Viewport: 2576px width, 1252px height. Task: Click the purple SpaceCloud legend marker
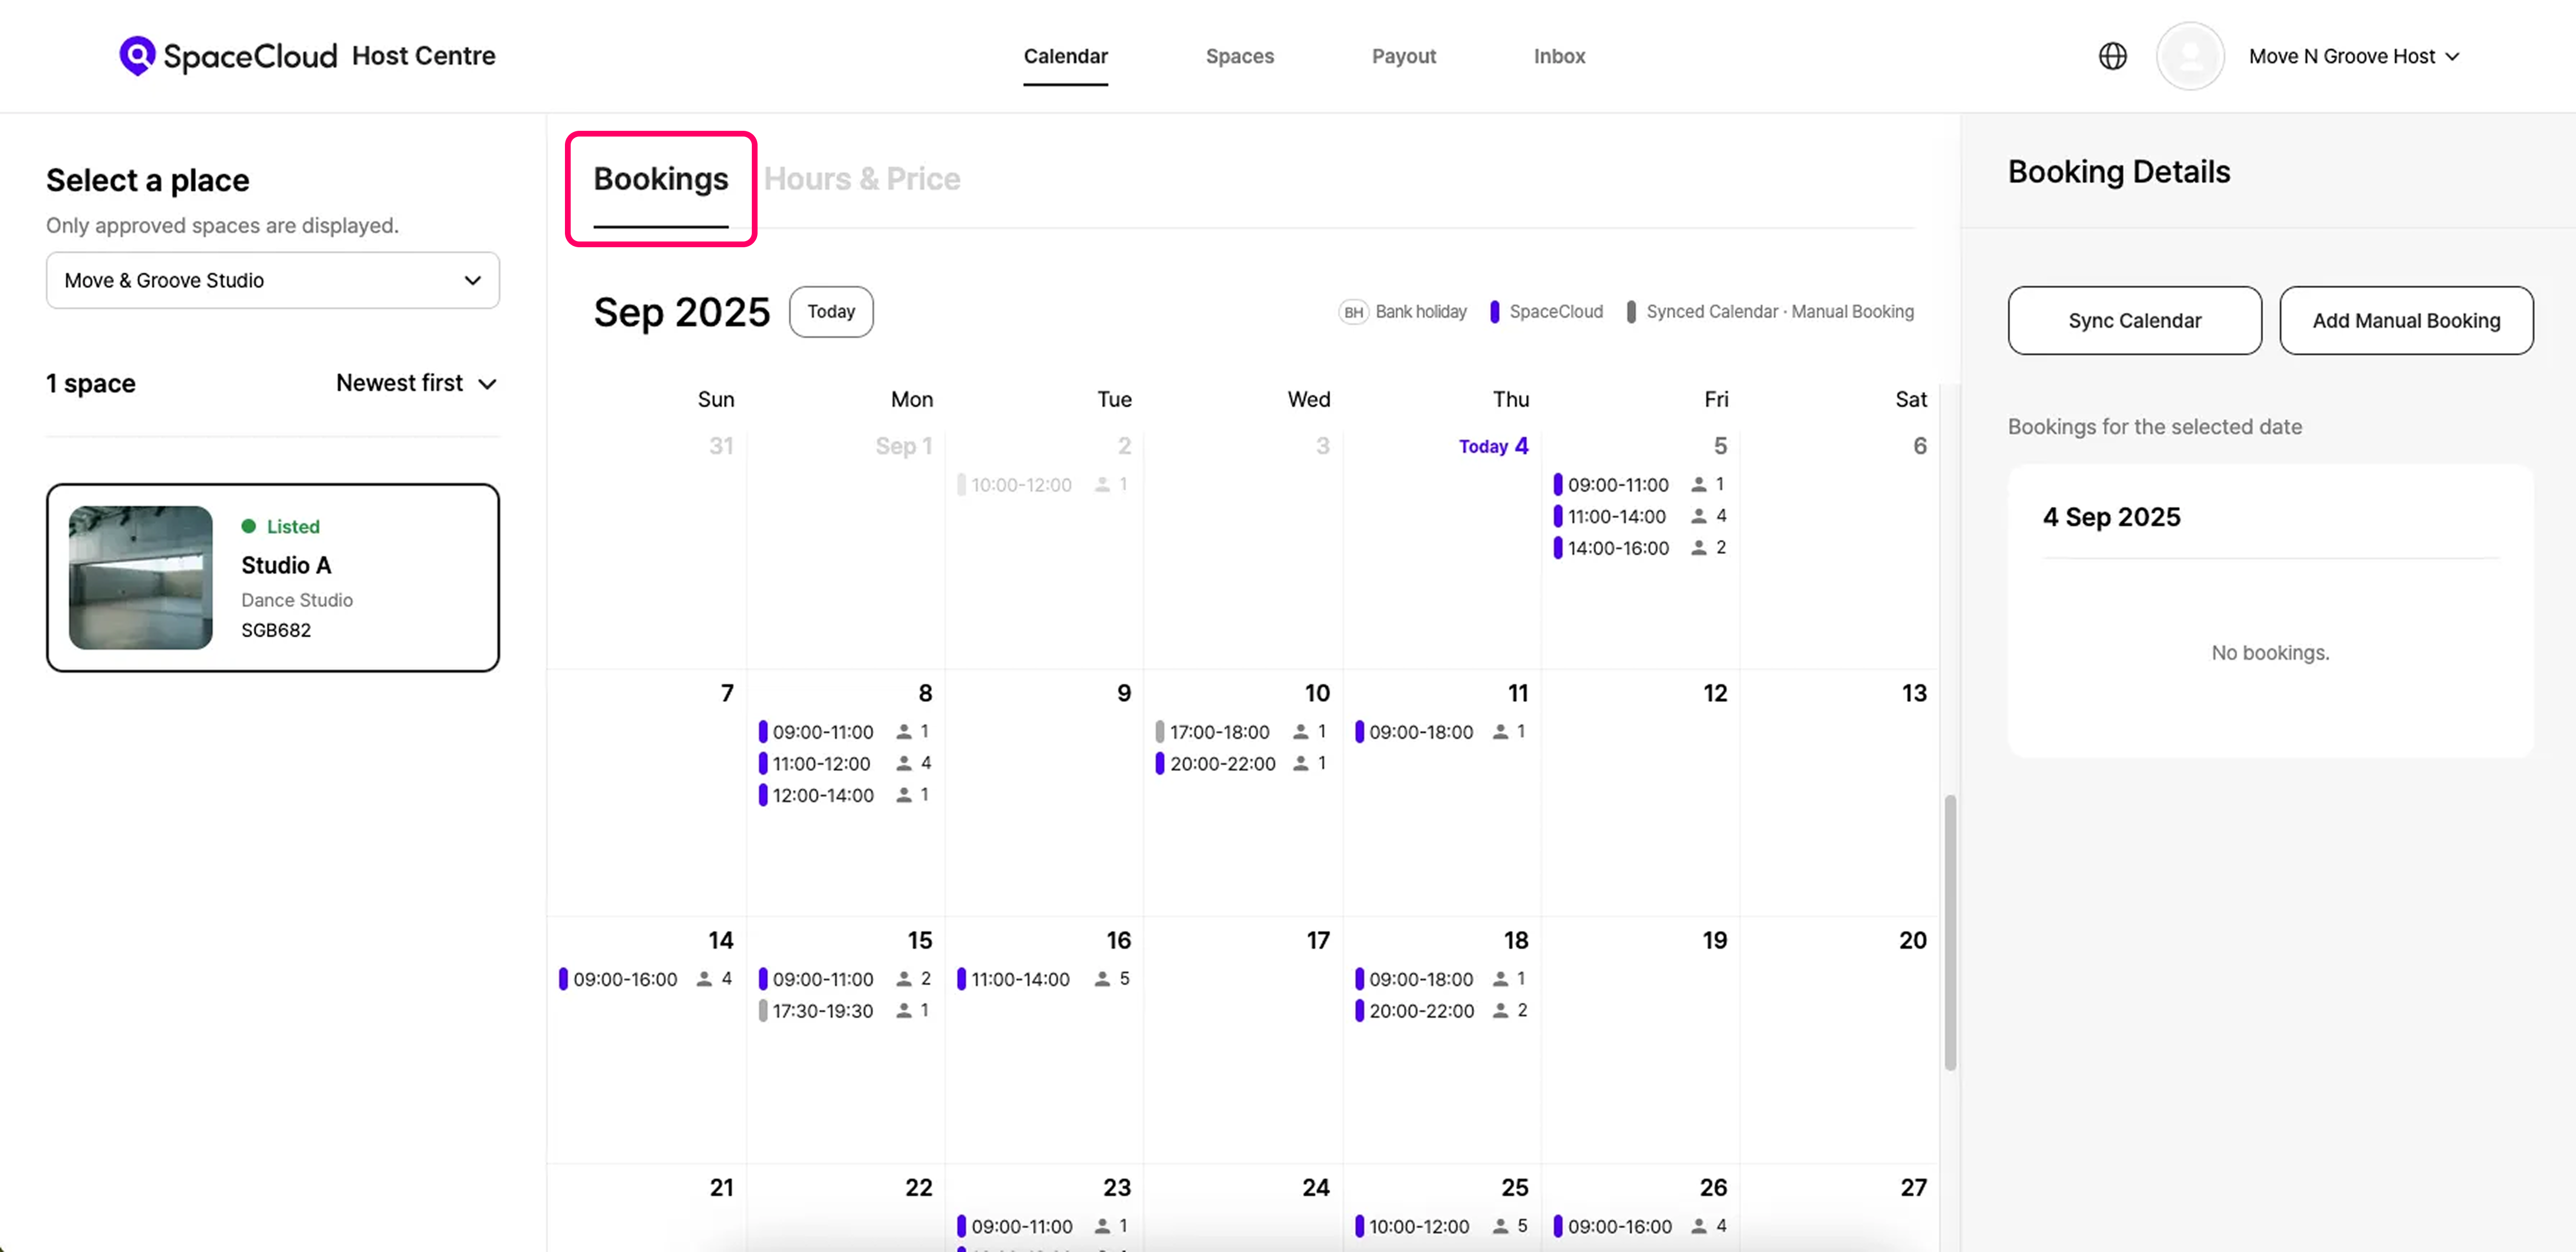pyautogui.click(x=1494, y=312)
